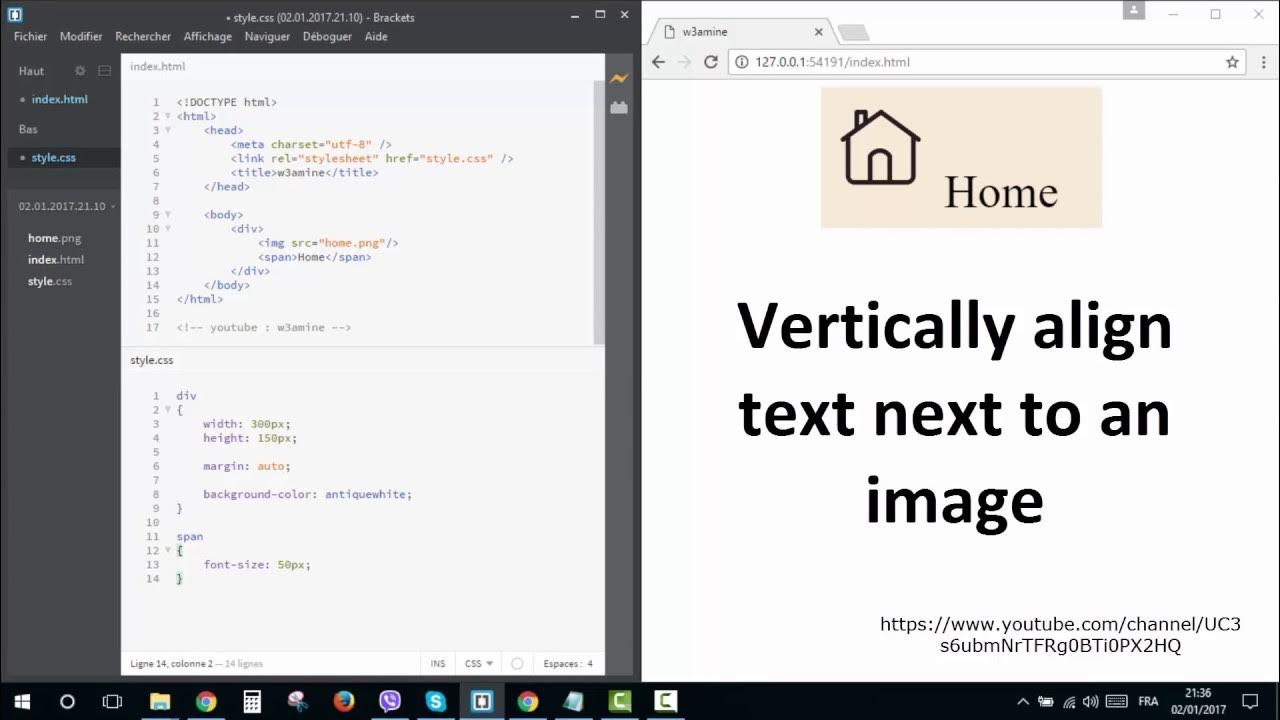The width and height of the screenshot is (1280, 720).
Task: Open the action center notifications icon
Action: (x=1249, y=701)
